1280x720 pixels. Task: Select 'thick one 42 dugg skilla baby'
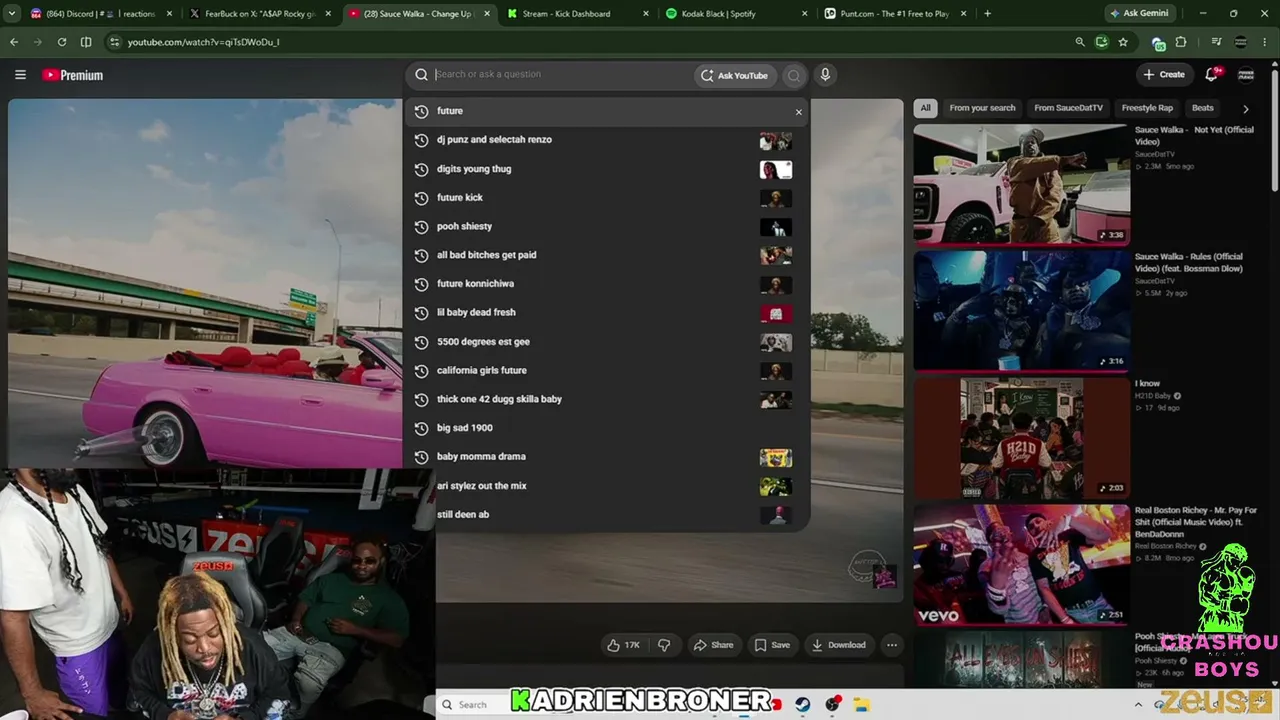tap(606, 399)
